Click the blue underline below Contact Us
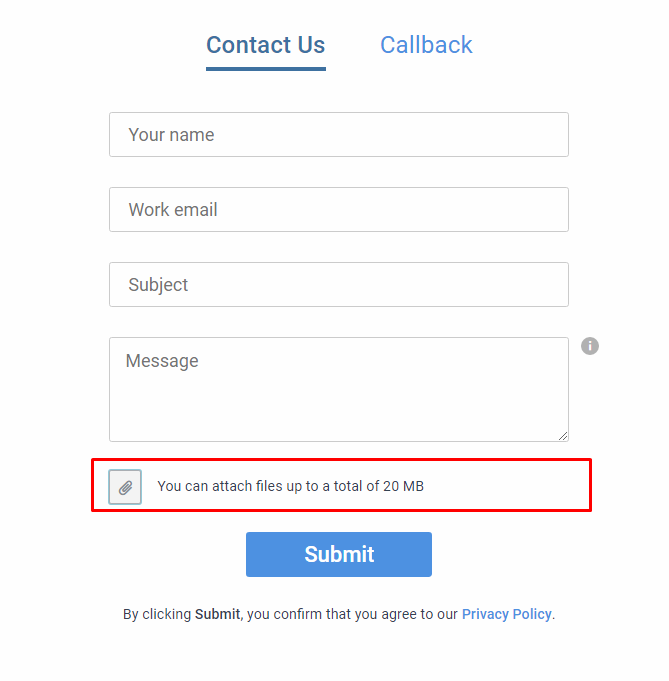Viewport: 669px width, 681px height. pos(265,69)
